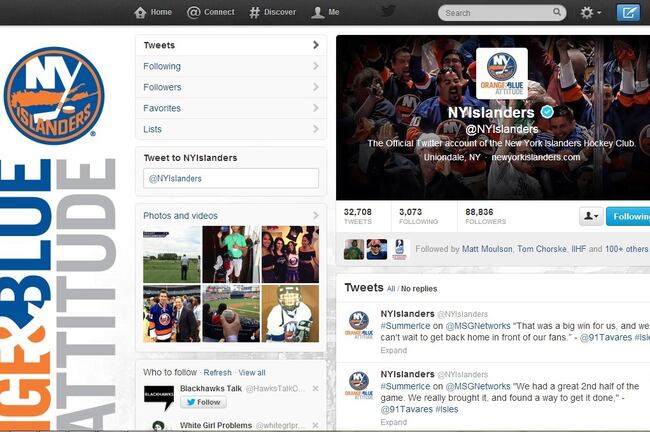
Task: Open @MSGNetworks mention in second tweet
Action: 478,386
